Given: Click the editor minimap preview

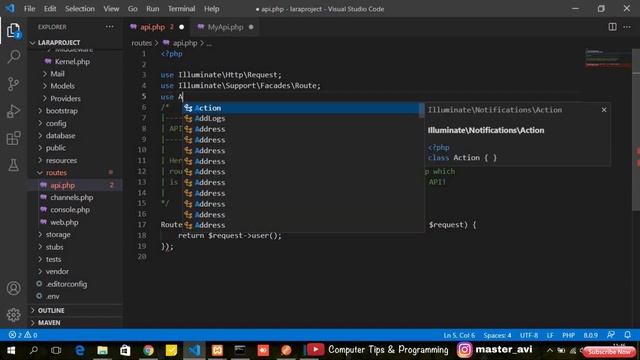Looking at the screenshot, I should [608, 59].
